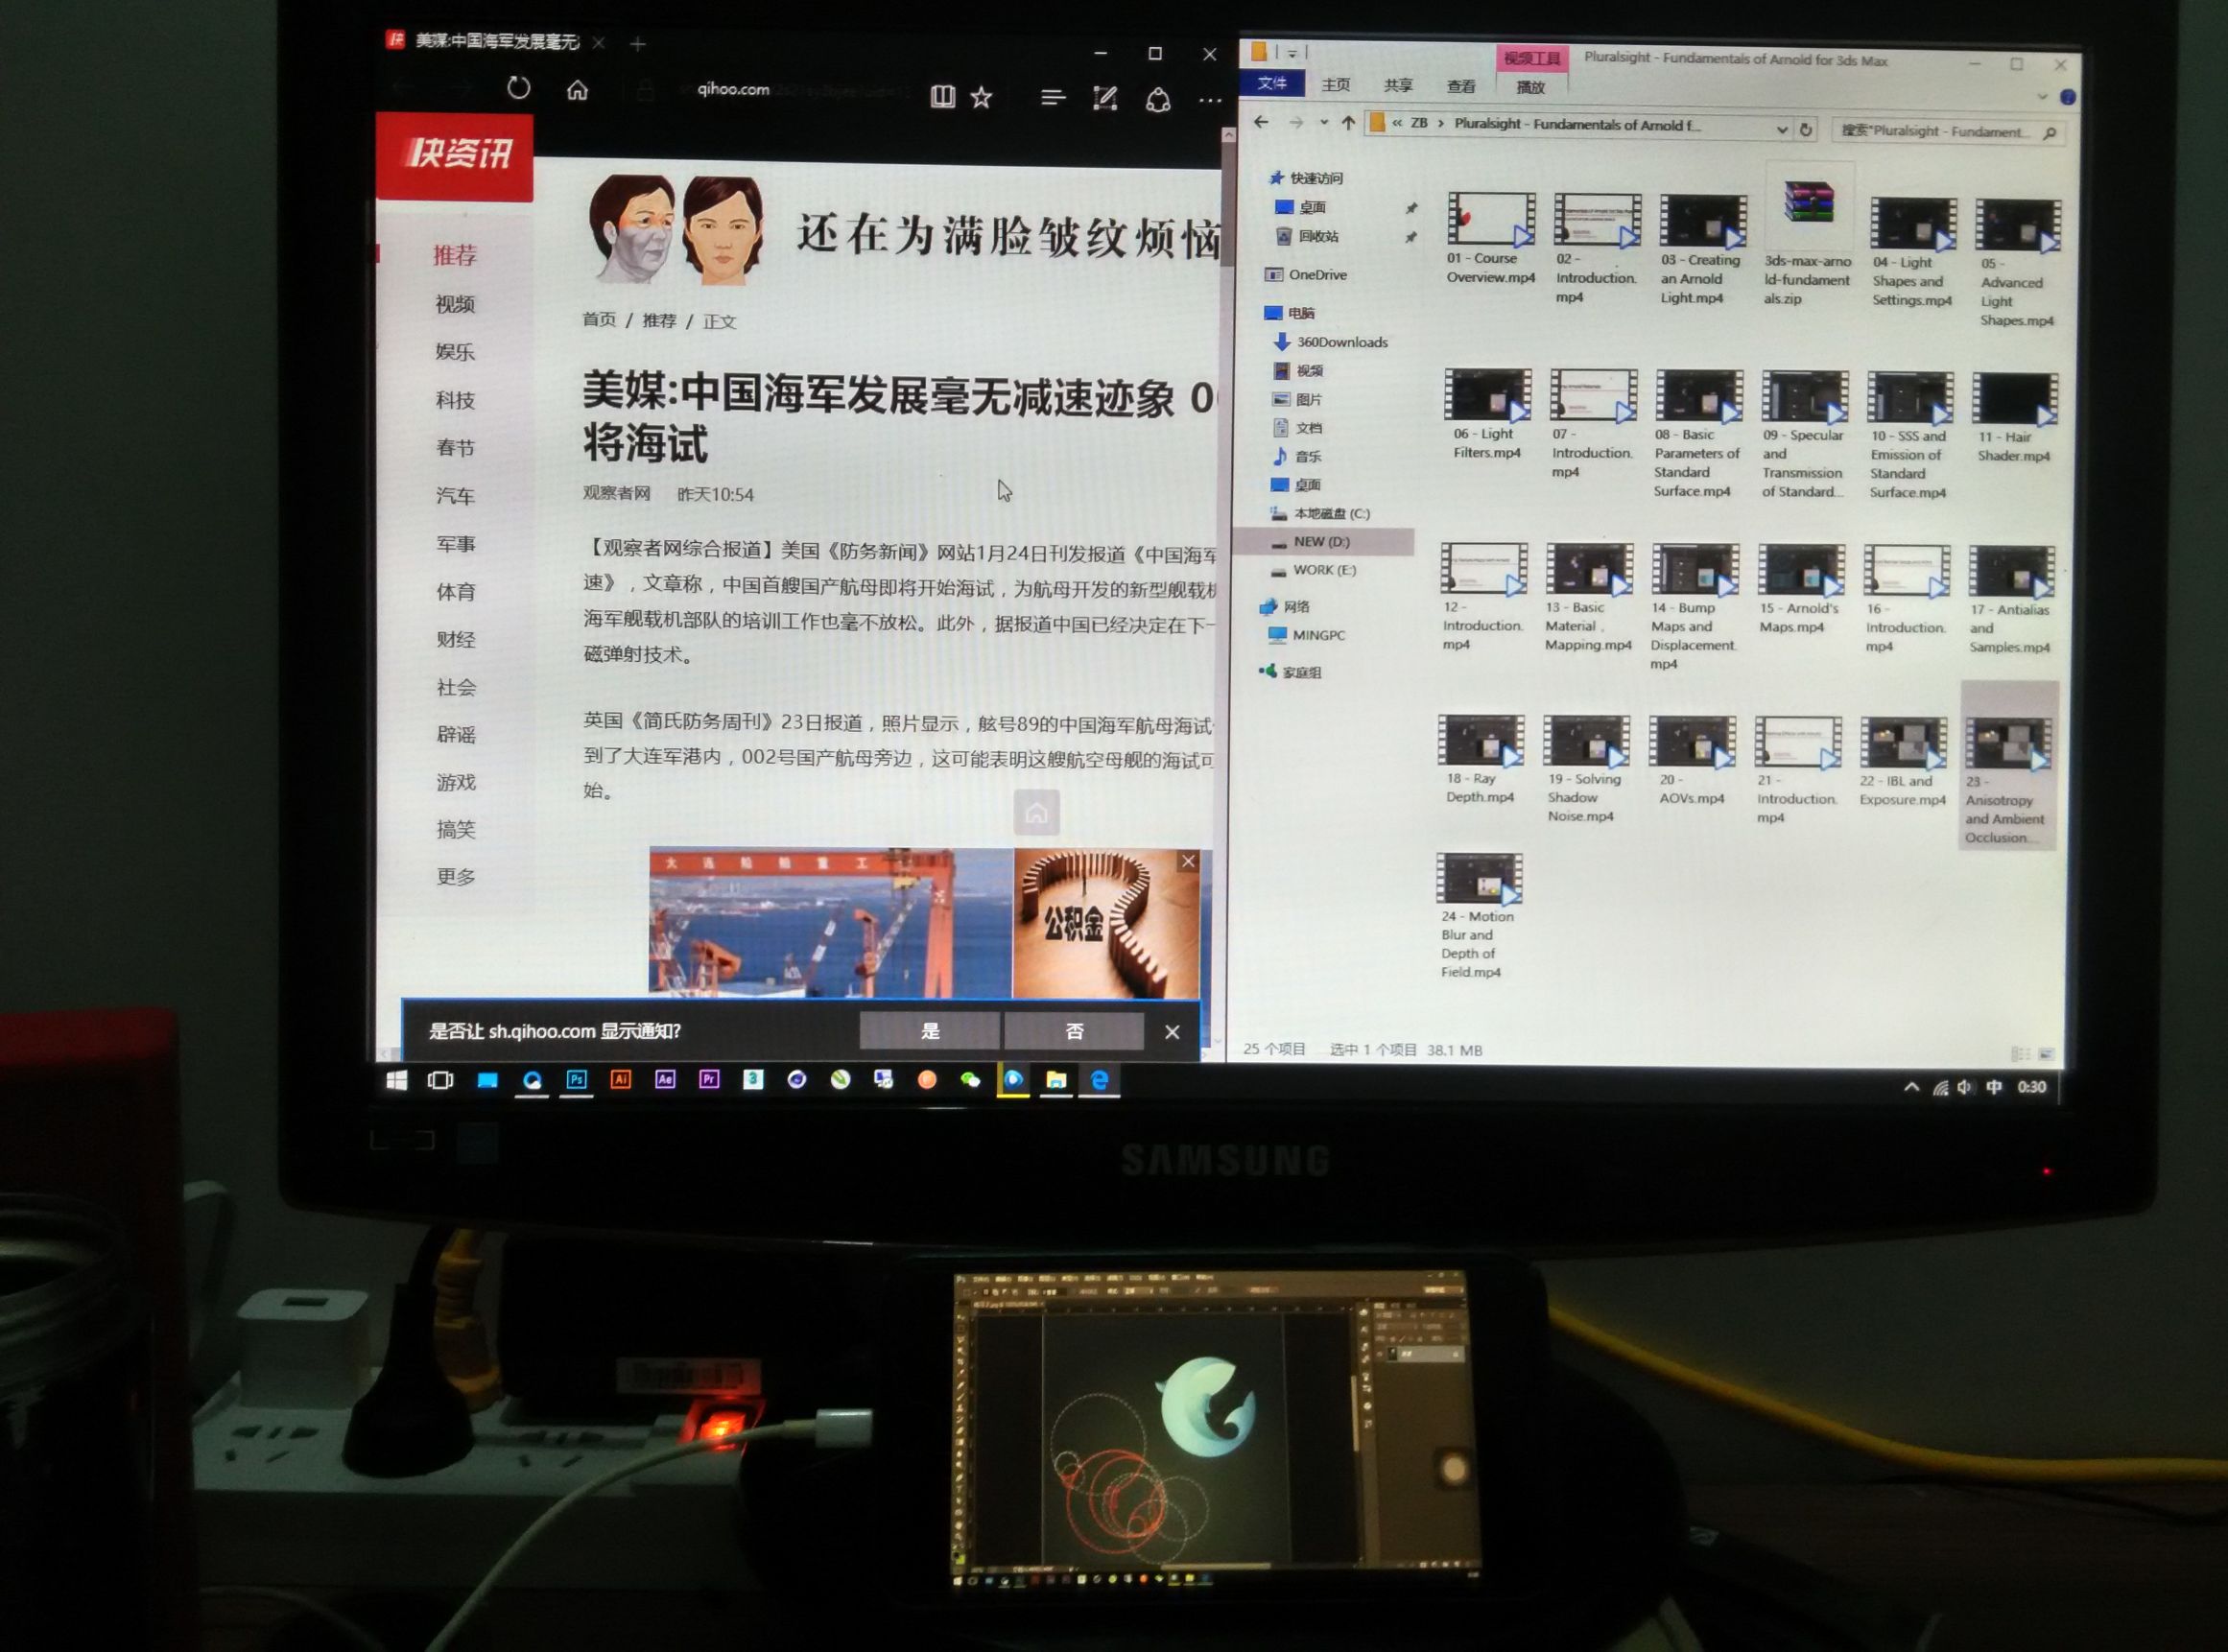The height and width of the screenshot is (1652, 2228).
Task: Open volume control in tray
Action: [1965, 1087]
